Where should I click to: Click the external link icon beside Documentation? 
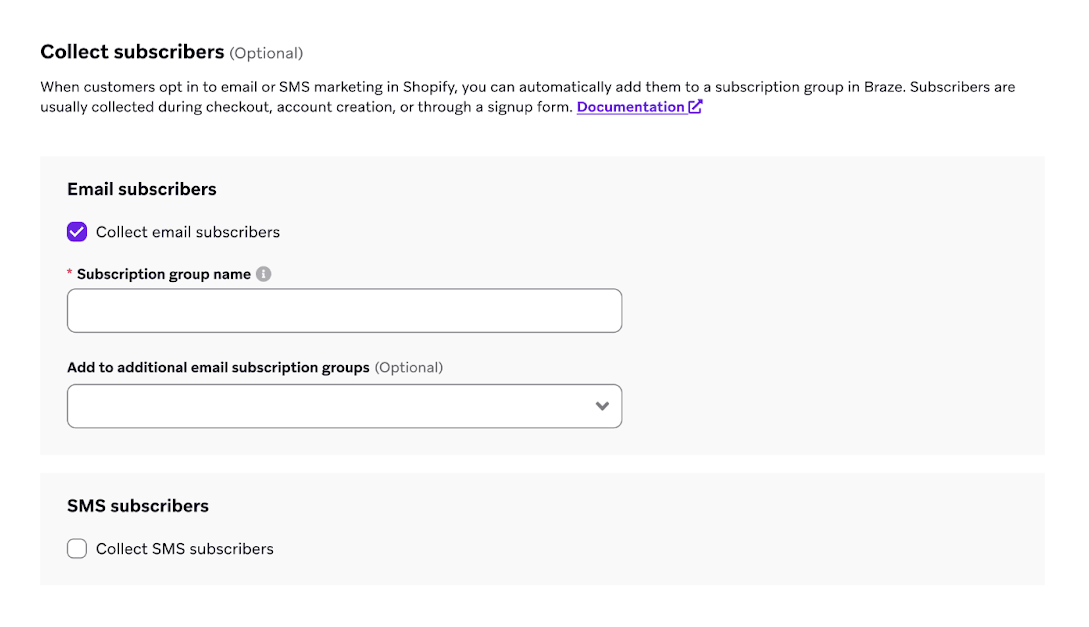pos(696,107)
